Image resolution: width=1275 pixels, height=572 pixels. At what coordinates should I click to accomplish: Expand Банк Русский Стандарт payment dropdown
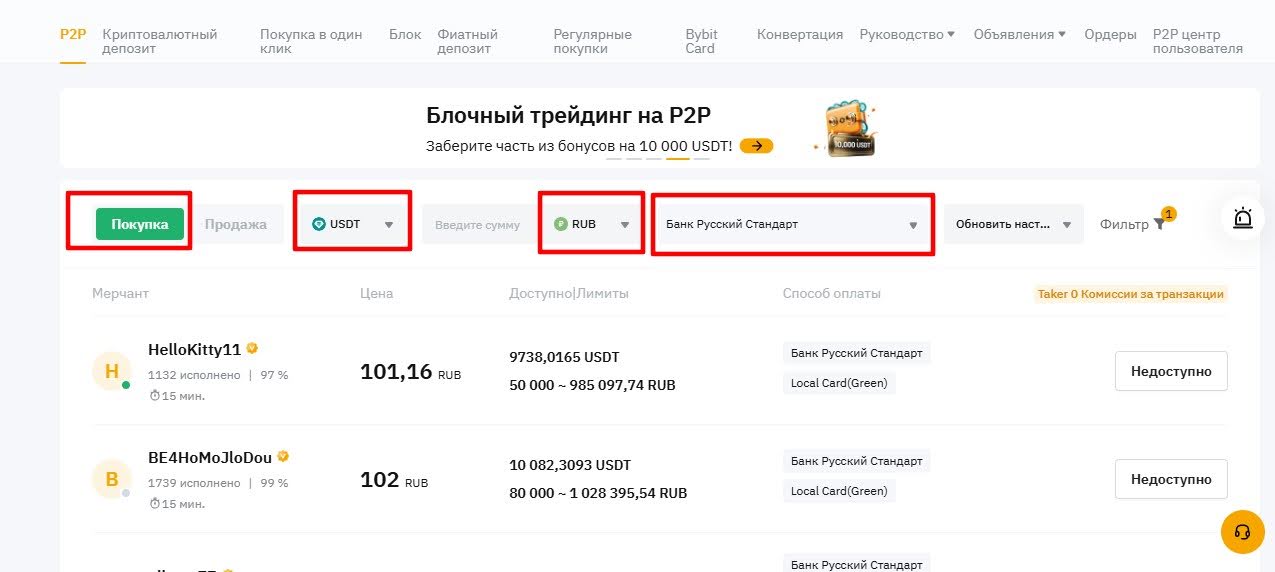coord(792,224)
